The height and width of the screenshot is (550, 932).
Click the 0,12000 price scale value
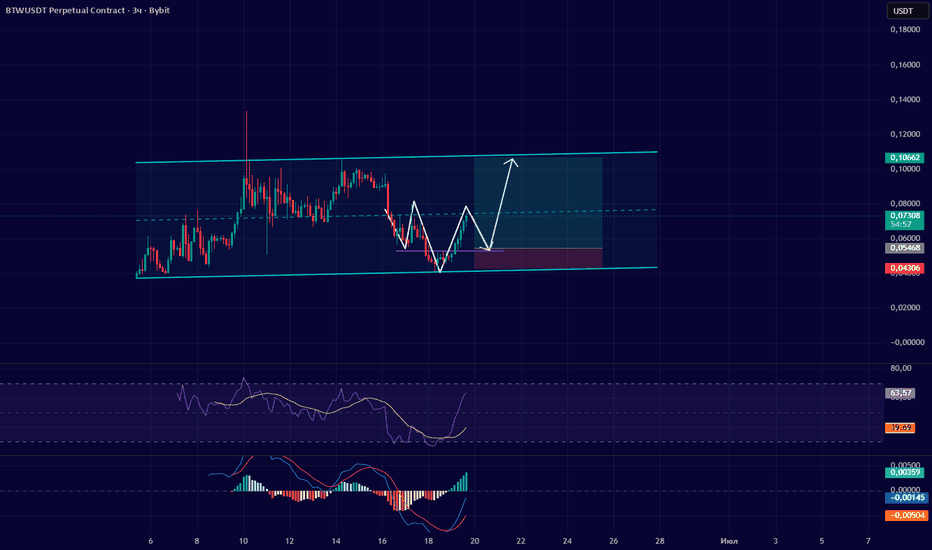point(907,134)
